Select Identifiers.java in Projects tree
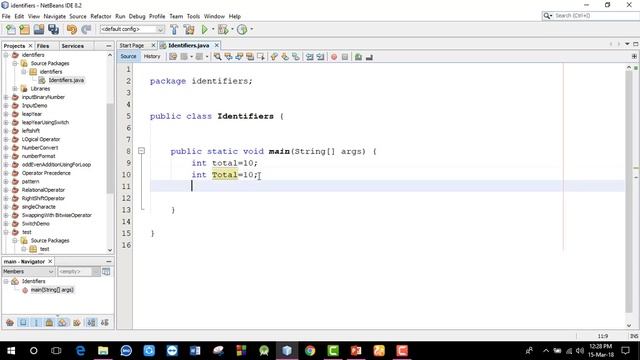This screenshot has height=360, width=640. click(x=66, y=80)
